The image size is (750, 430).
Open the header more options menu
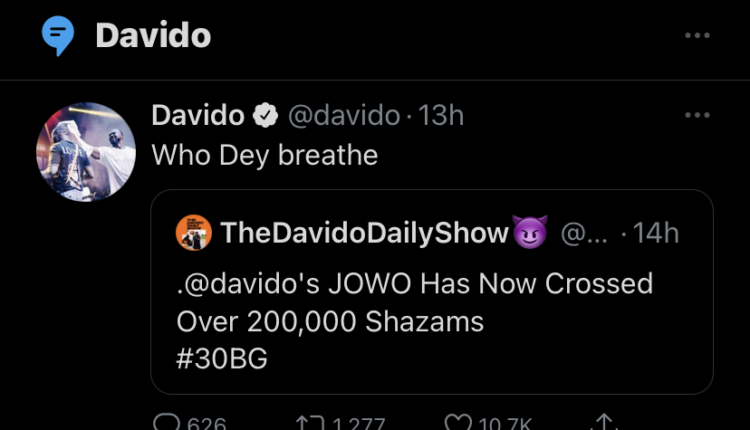tap(696, 36)
